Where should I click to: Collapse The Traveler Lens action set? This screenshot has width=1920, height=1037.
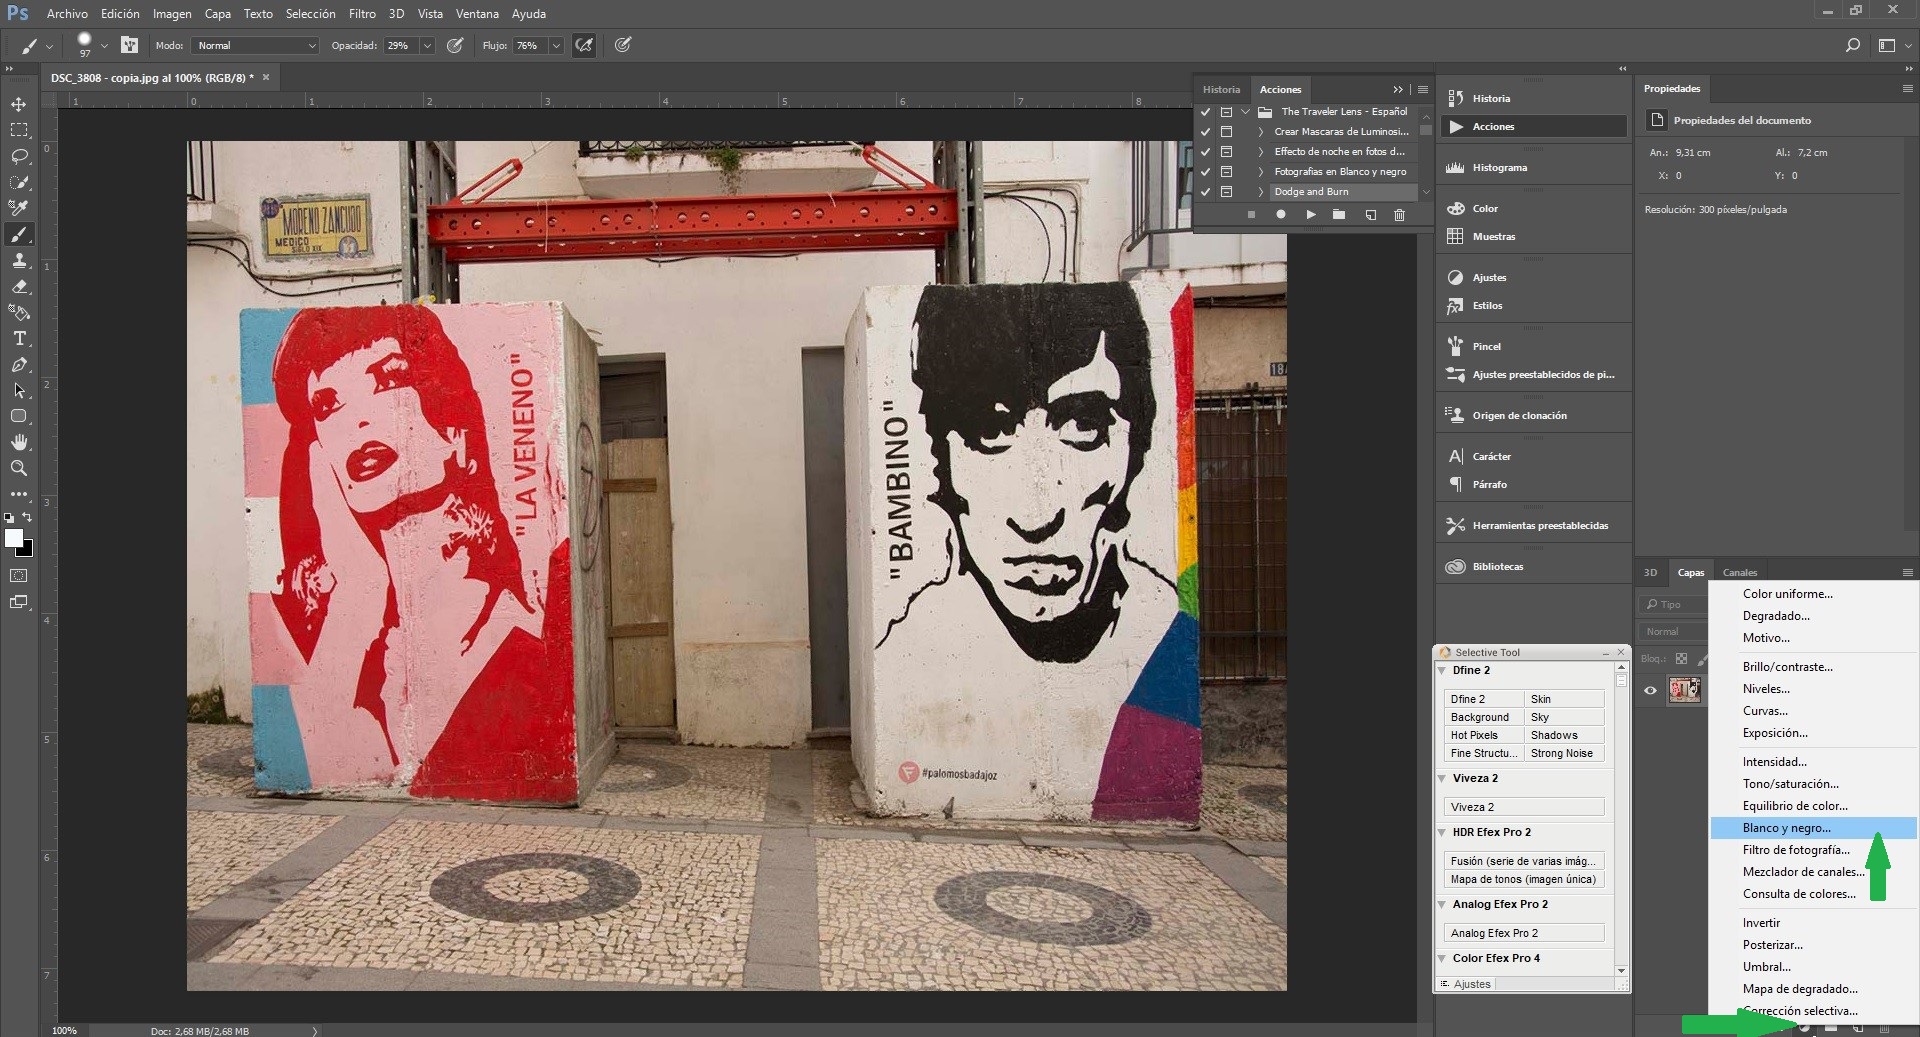pos(1245,112)
